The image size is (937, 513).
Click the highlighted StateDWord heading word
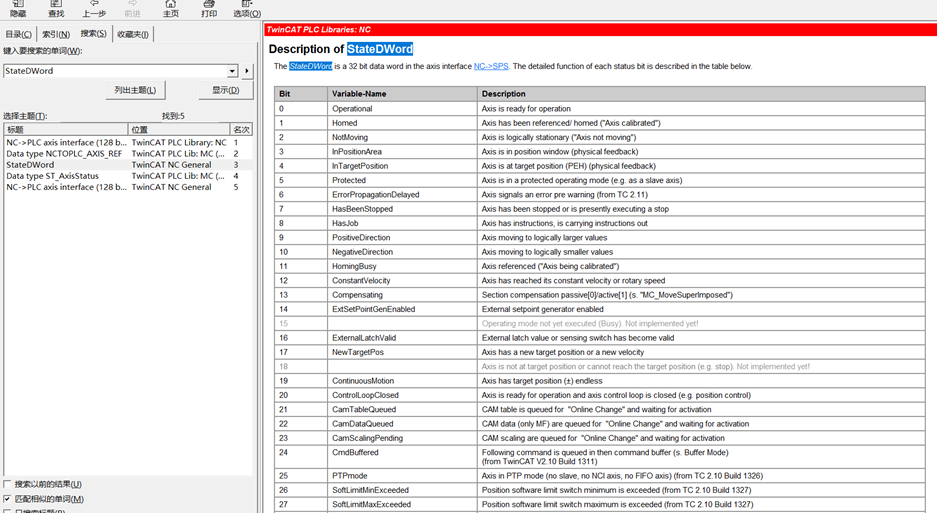tap(380, 49)
